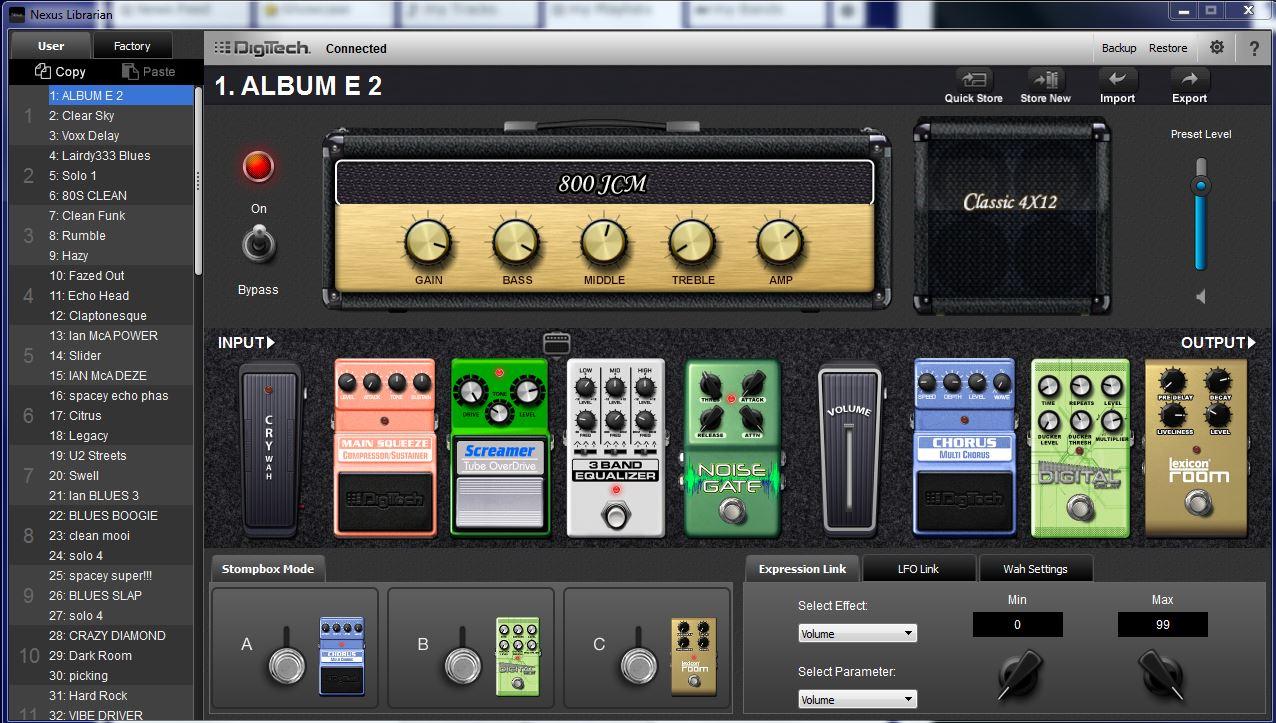Click the amp GAIN knob

point(428,243)
